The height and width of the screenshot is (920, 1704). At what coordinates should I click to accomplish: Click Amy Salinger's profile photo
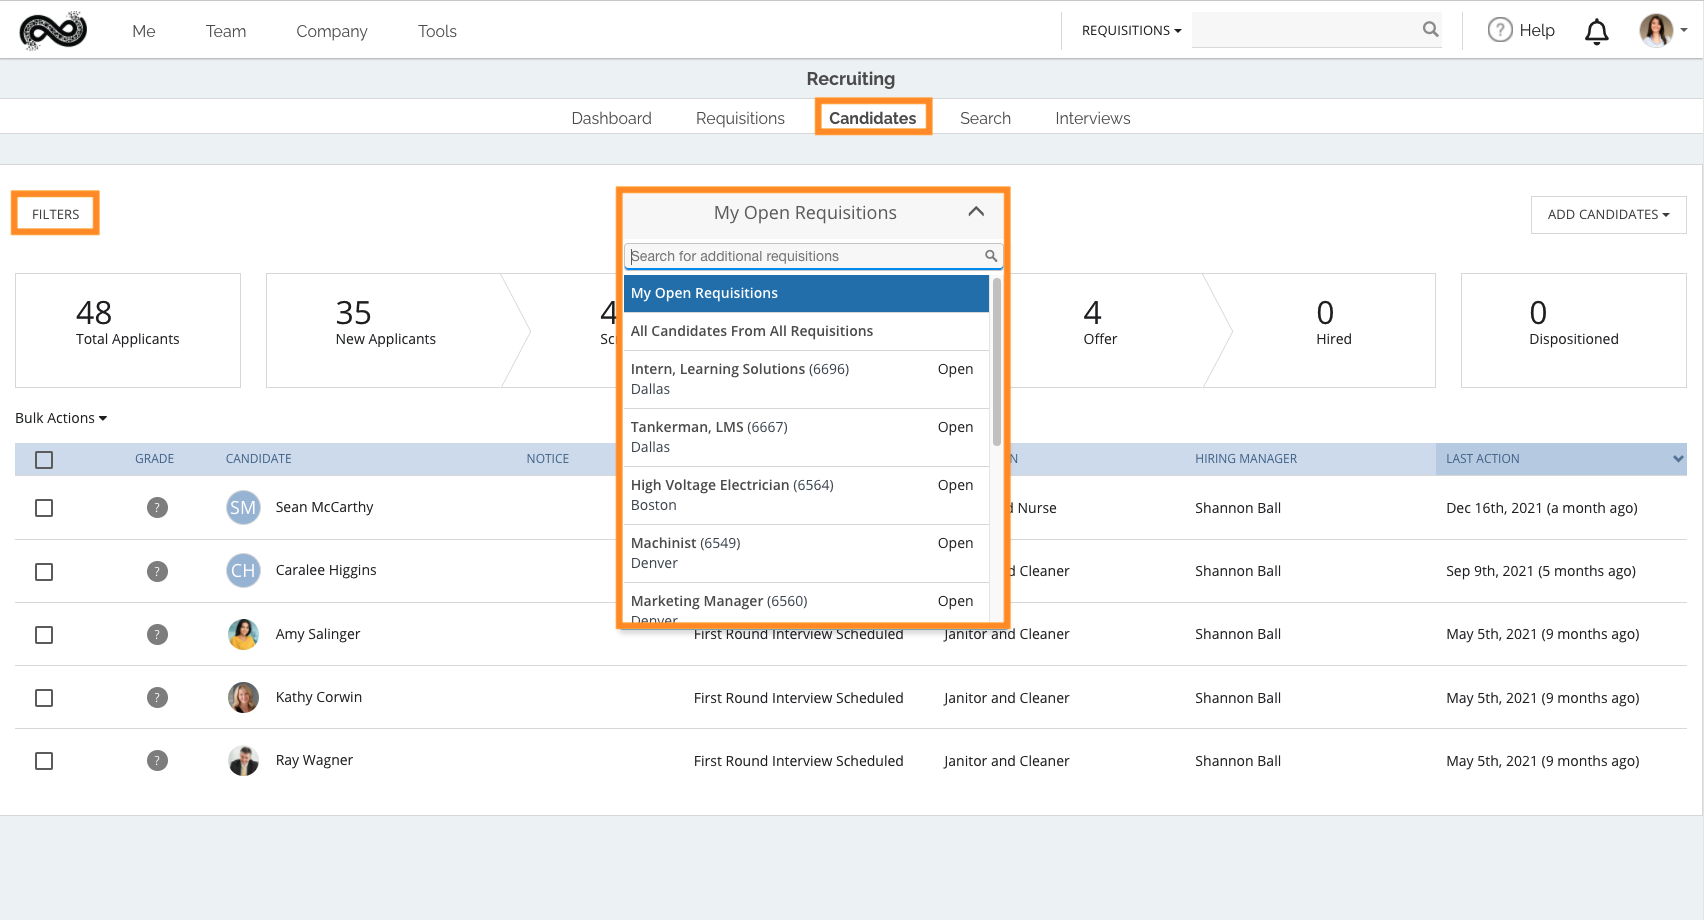click(243, 634)
